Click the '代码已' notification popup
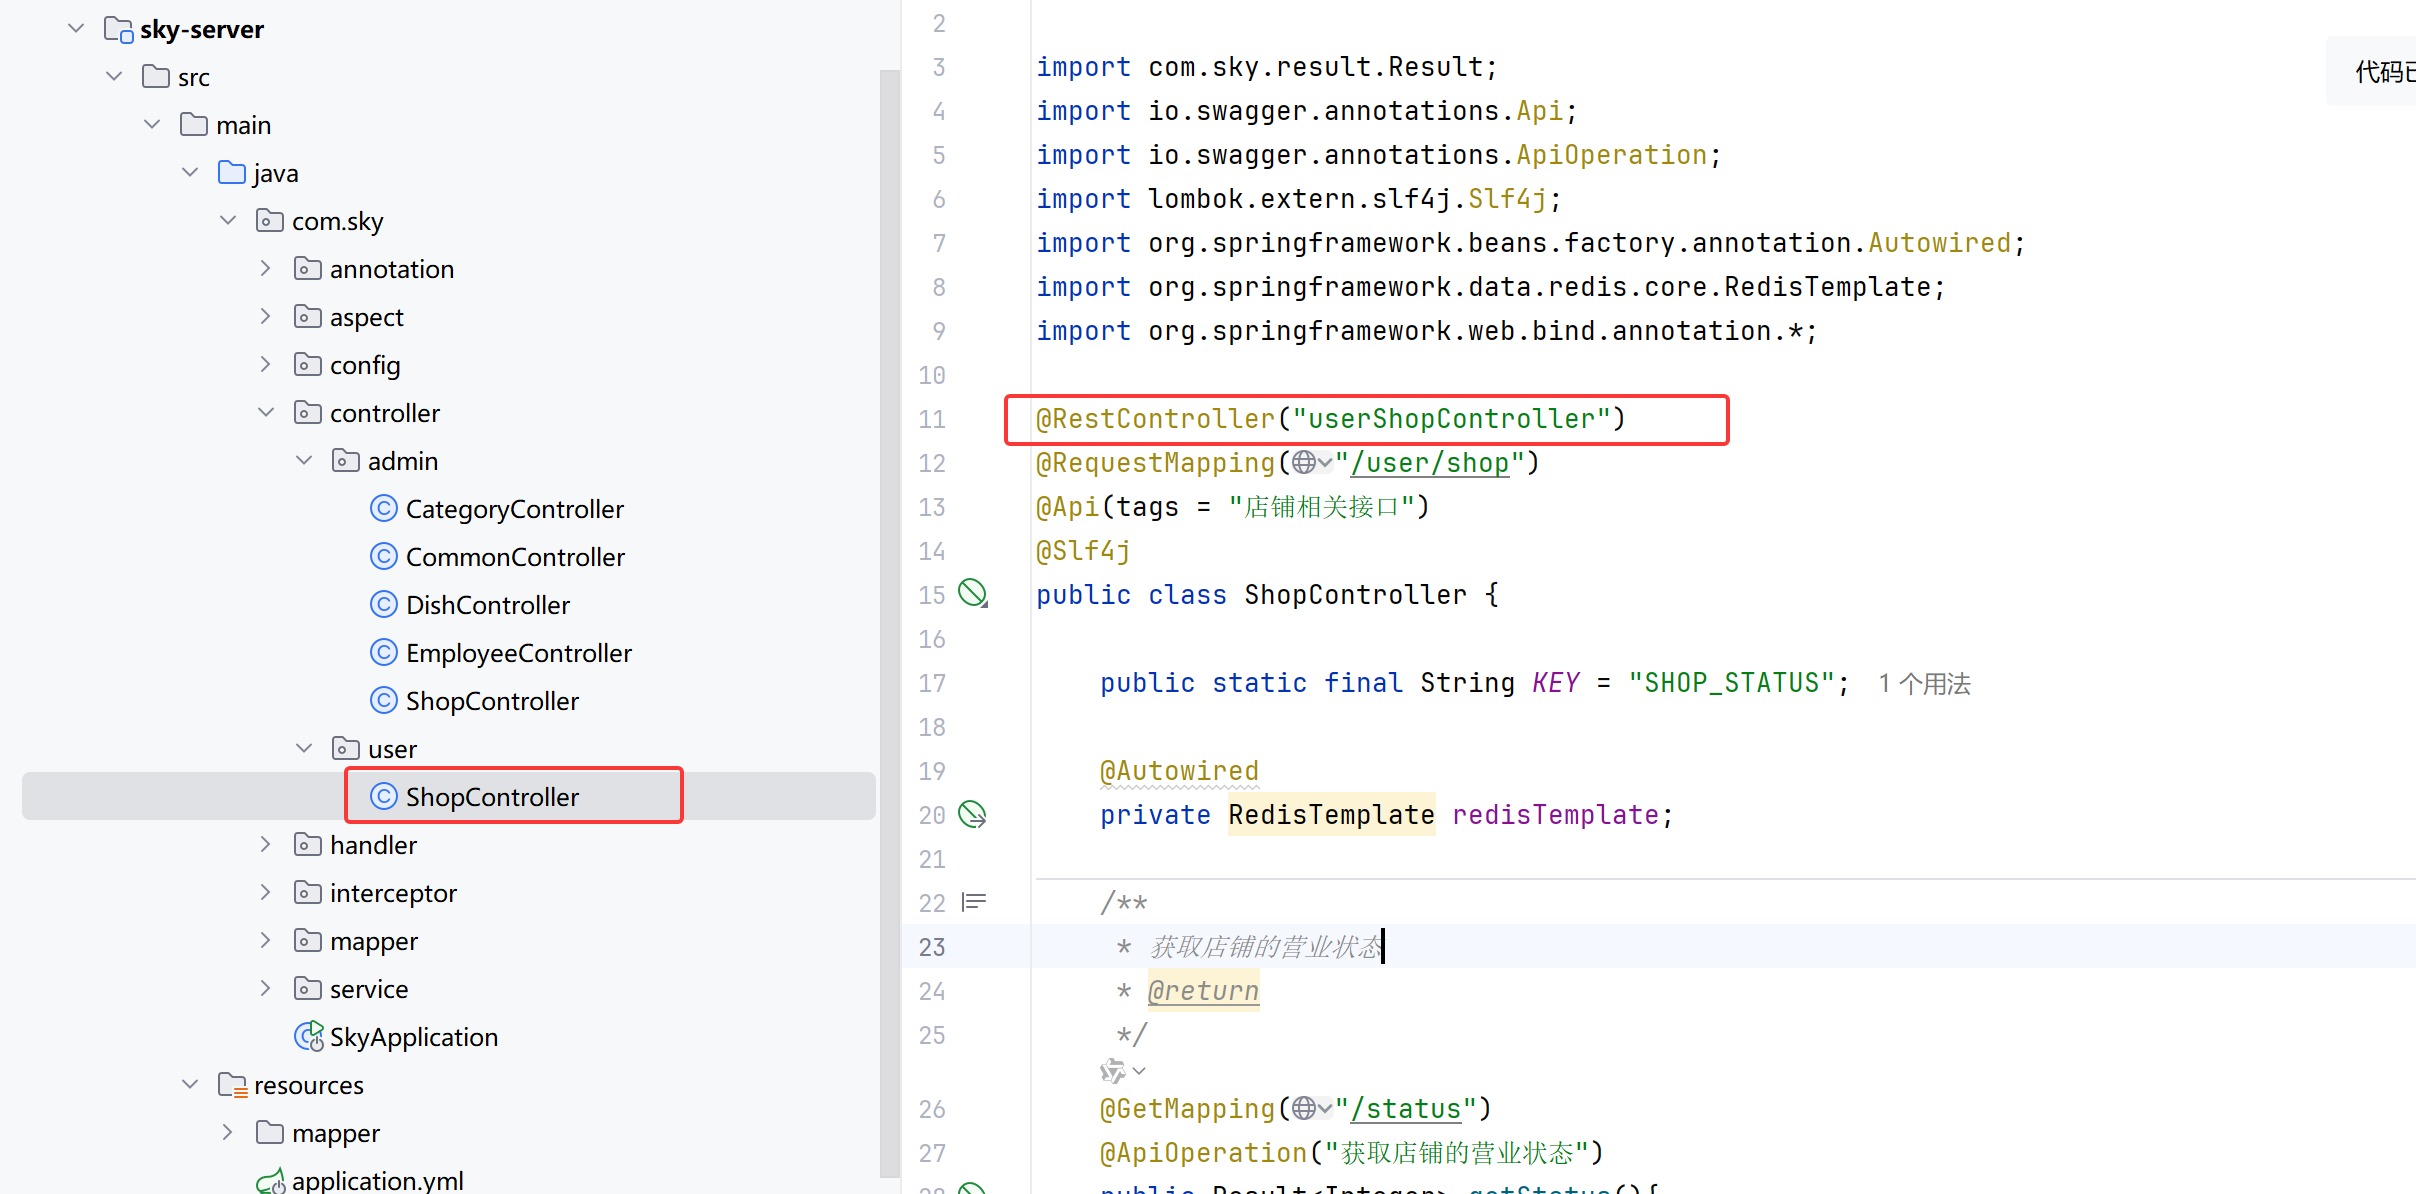2416x1194 pixels. (2372, 71)
